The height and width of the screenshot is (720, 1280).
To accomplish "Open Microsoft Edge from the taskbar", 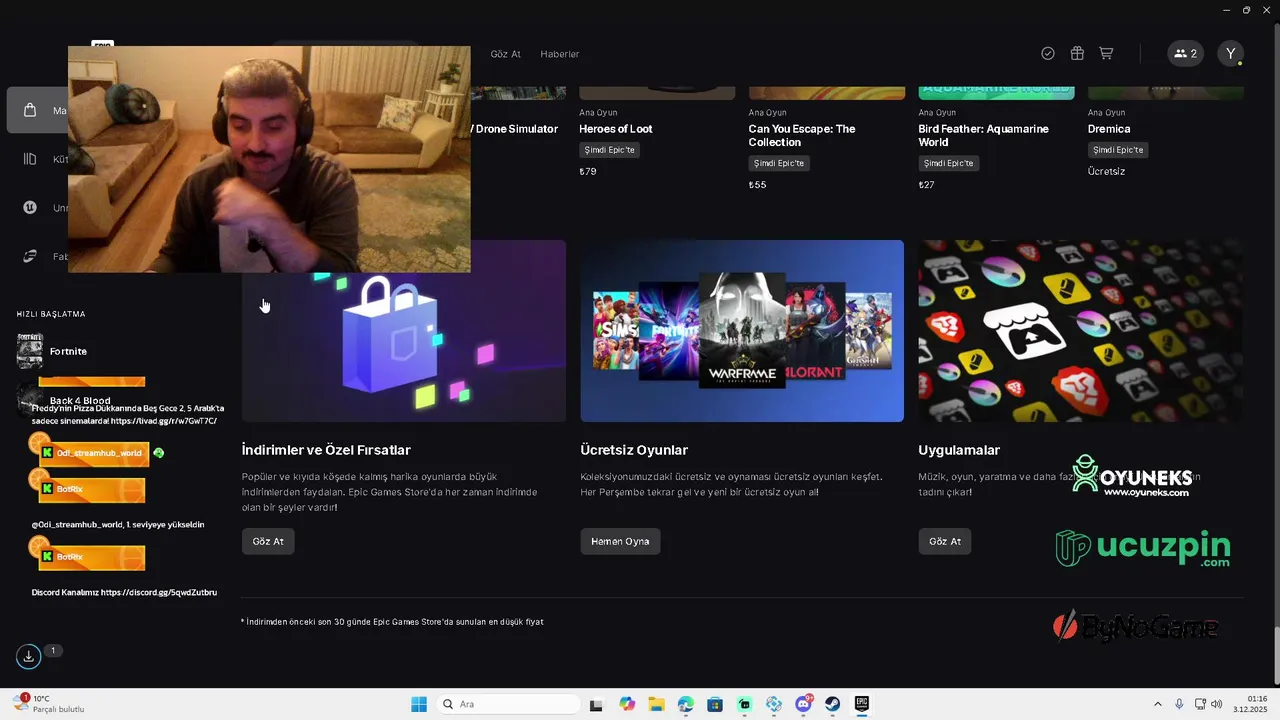I will point(685,704).
